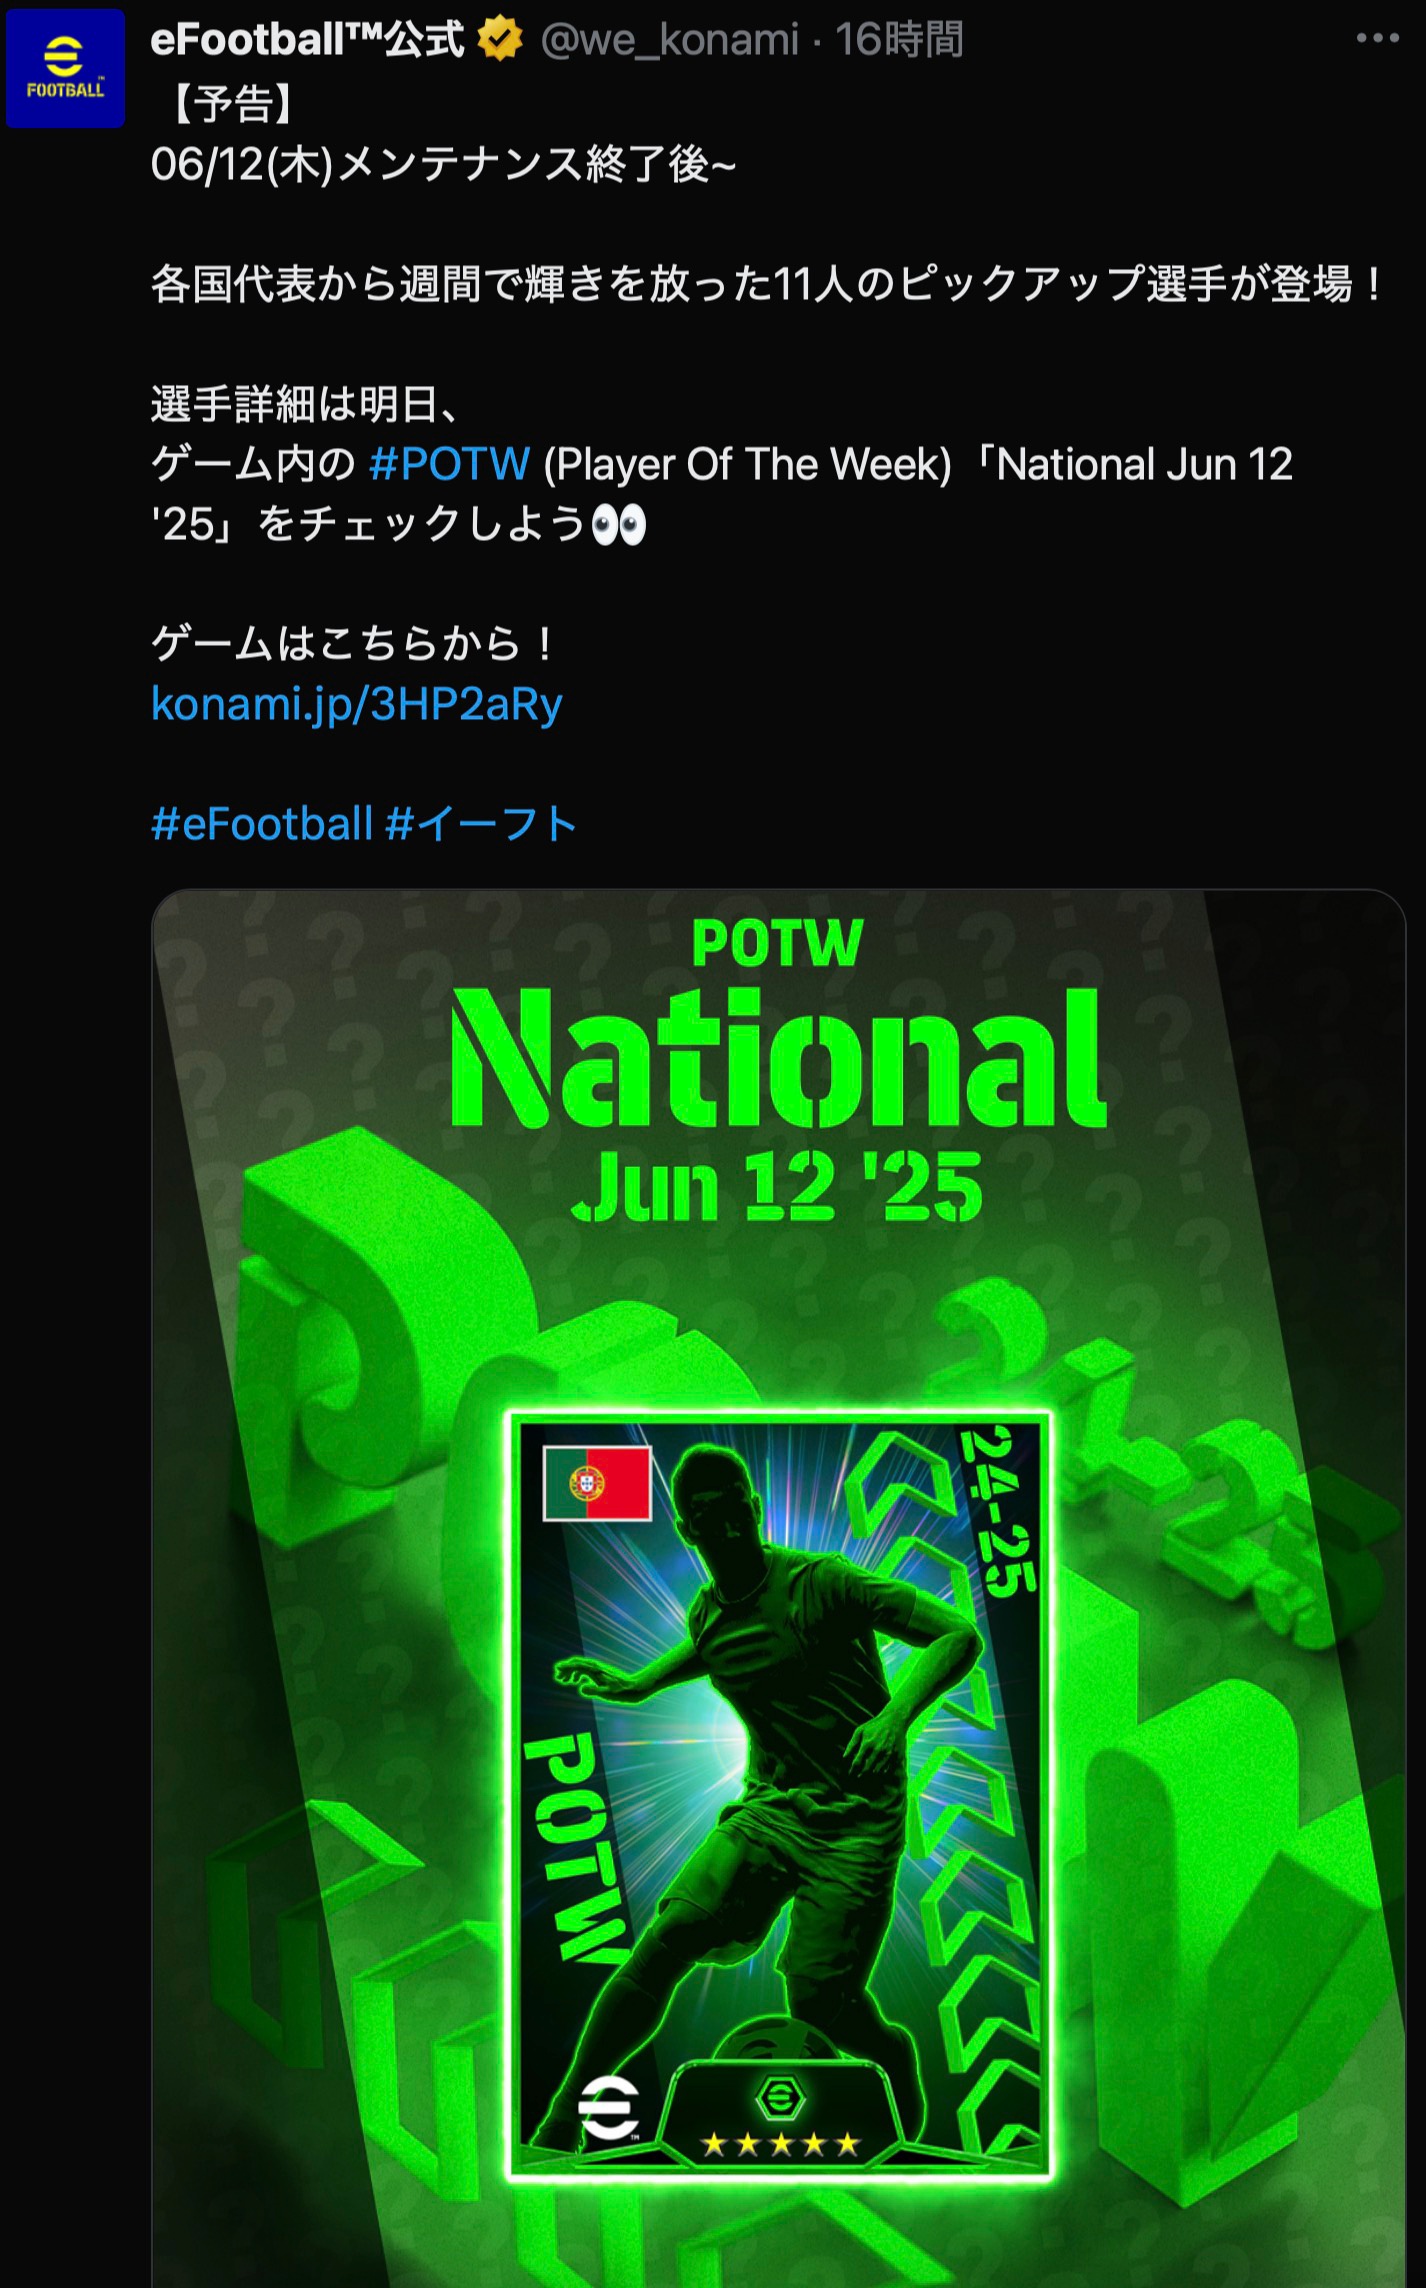Open the #イーフト hashtag
Image resolution: width=1426 pixels, height=2288 pixels.
pyautogui.click(x=482, y=824)
